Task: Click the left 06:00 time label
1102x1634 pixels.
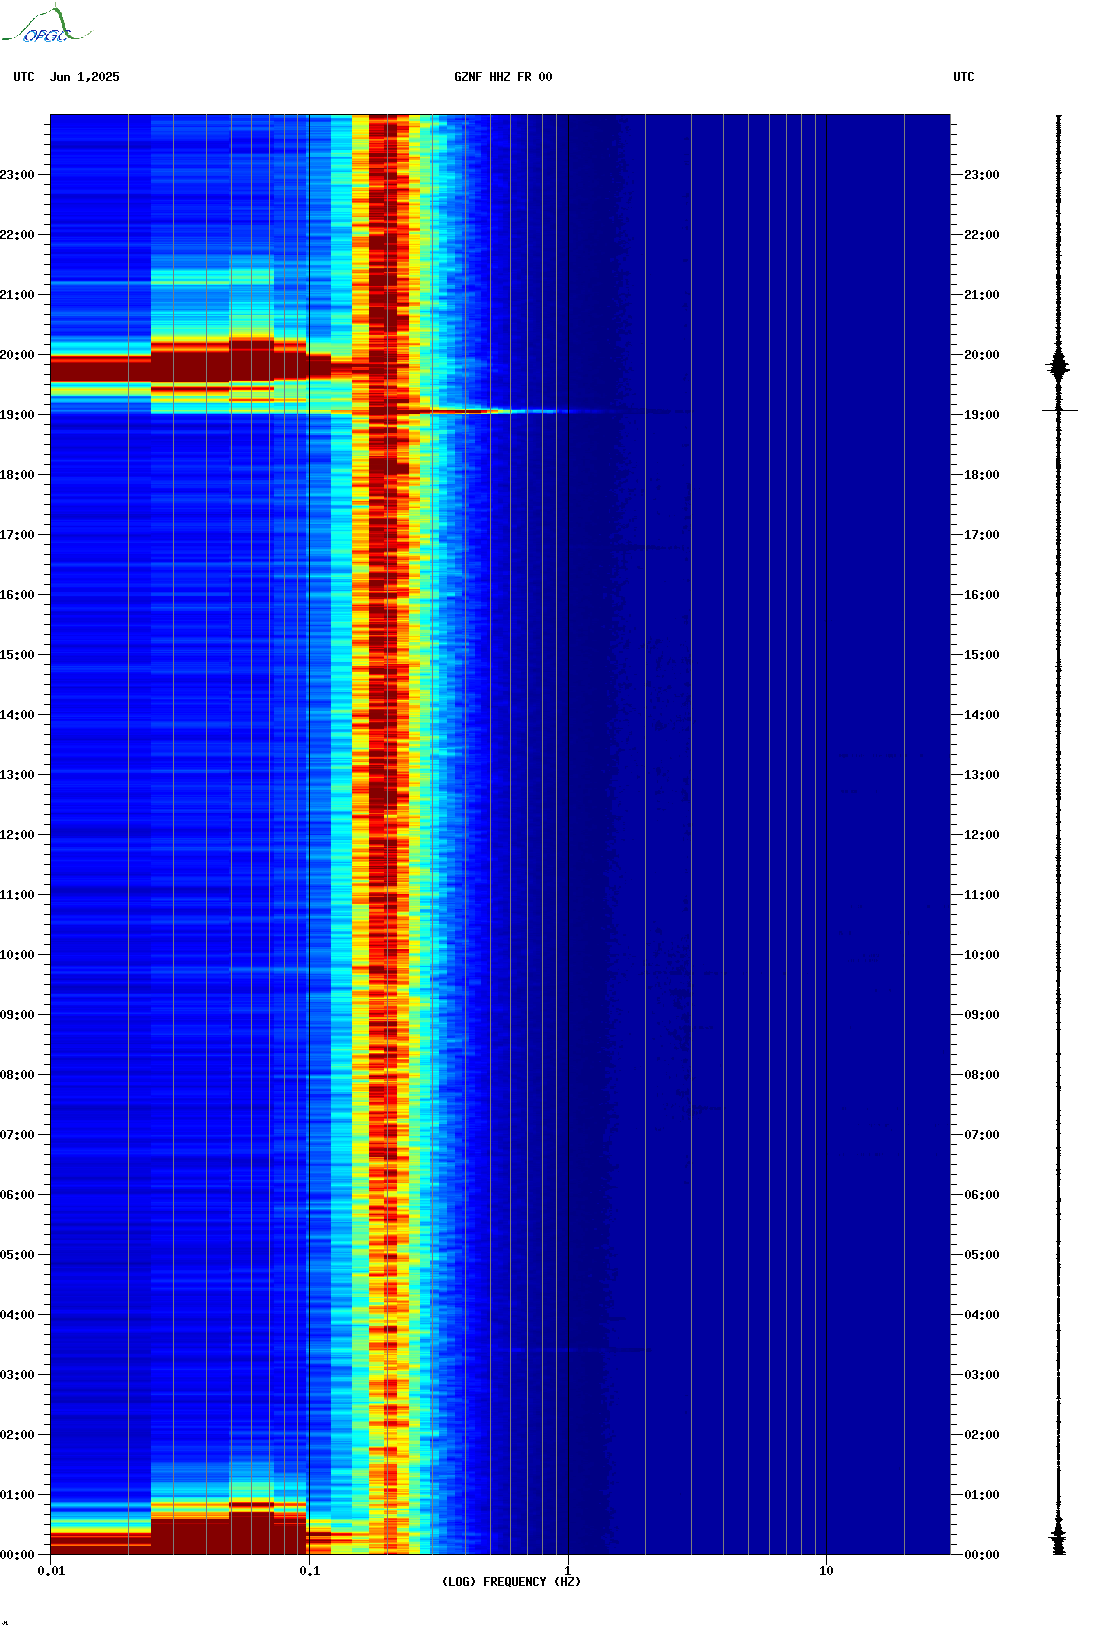Action: [x=18, y=1195]
